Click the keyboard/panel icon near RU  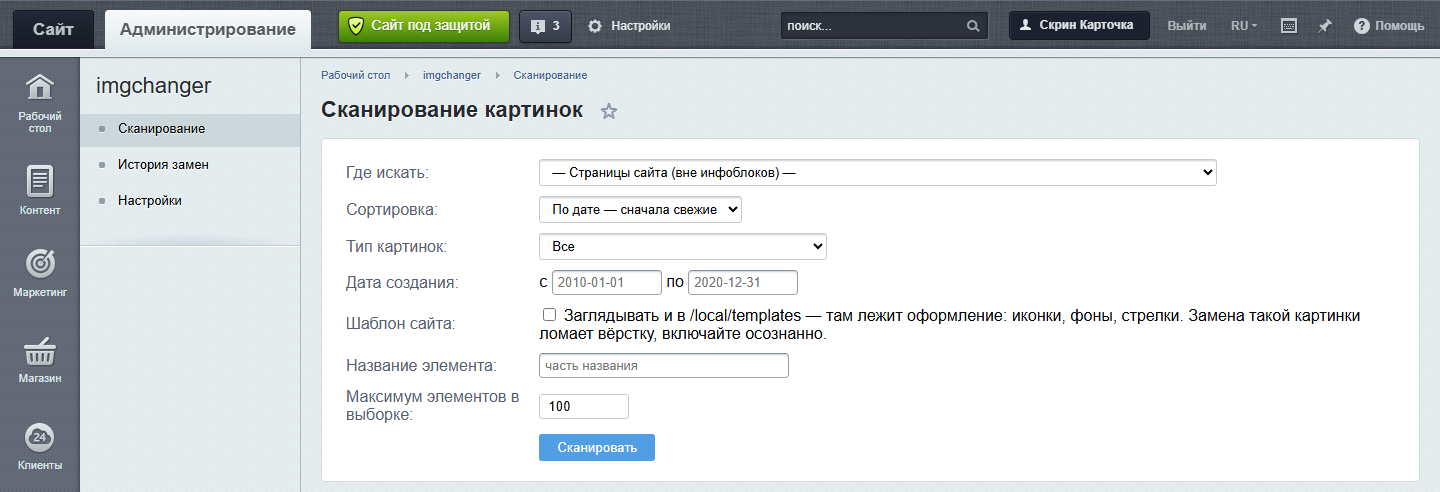(x=1289, y=26)
